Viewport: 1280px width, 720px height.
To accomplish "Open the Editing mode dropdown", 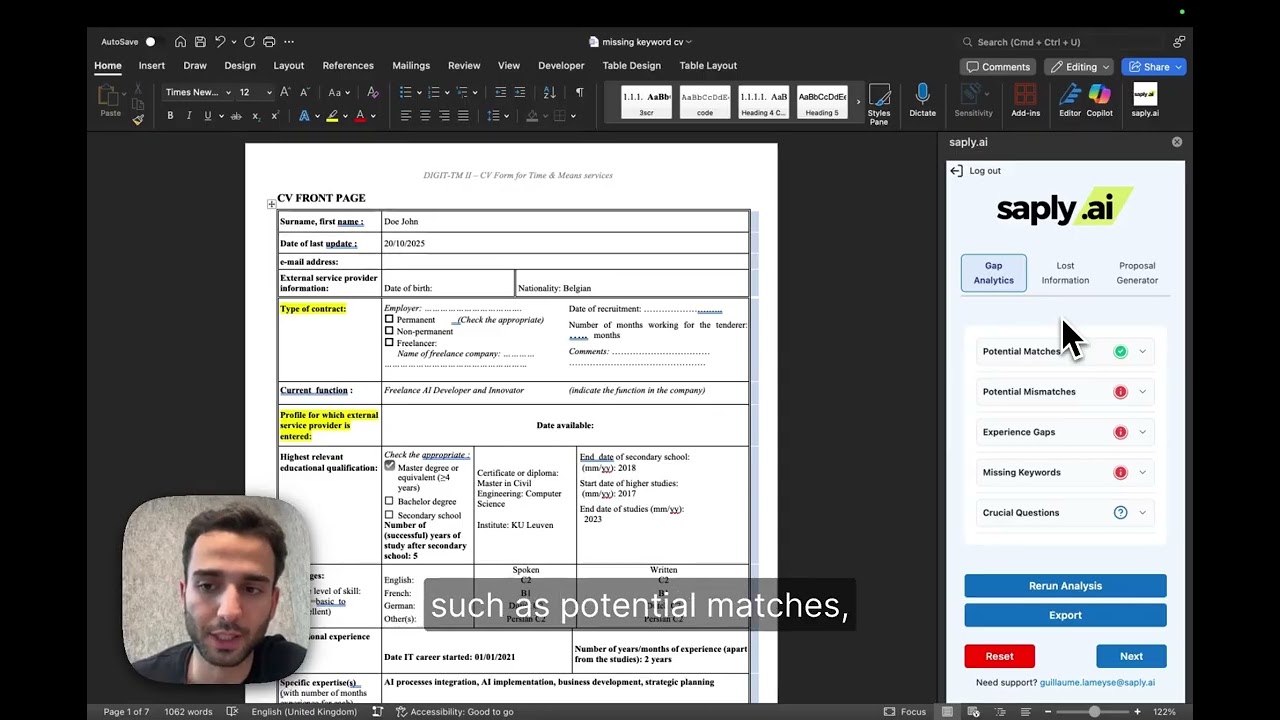I will (x=1081, y=67).
